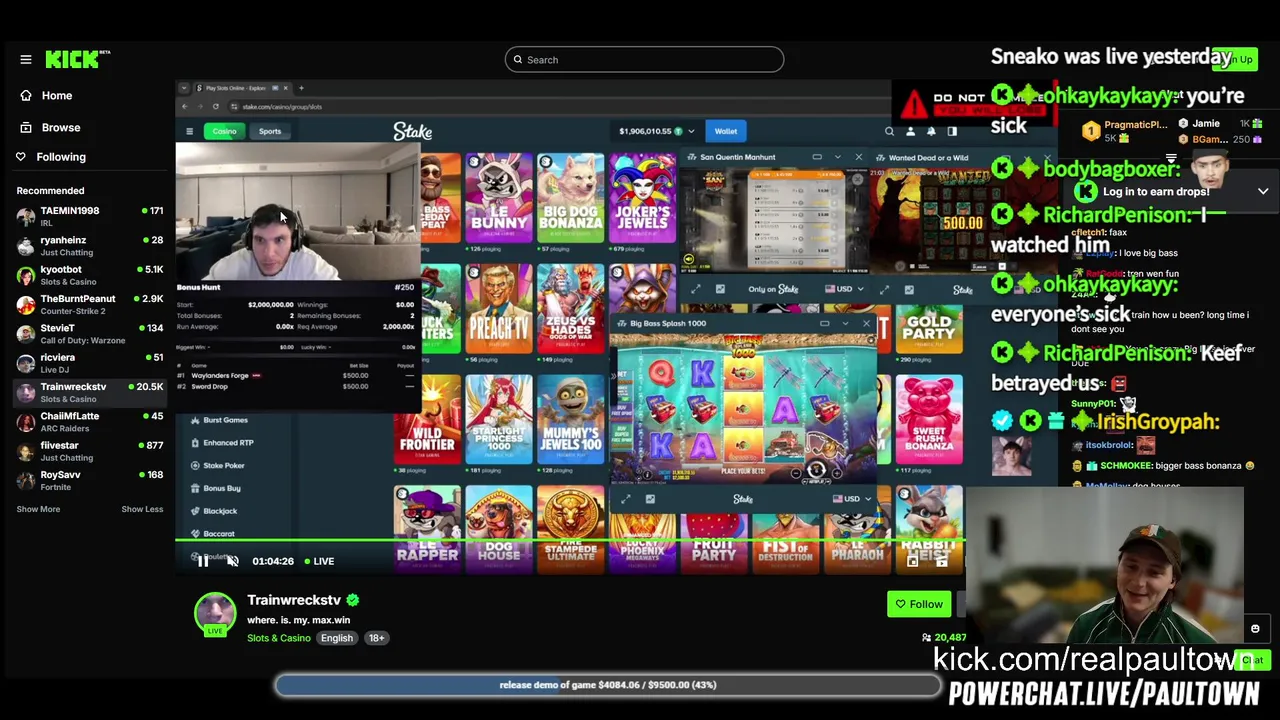This screenshot has height=720, width=1280.
Task: Click the Stake Wallet button
Action: click(x=726, y=131)
